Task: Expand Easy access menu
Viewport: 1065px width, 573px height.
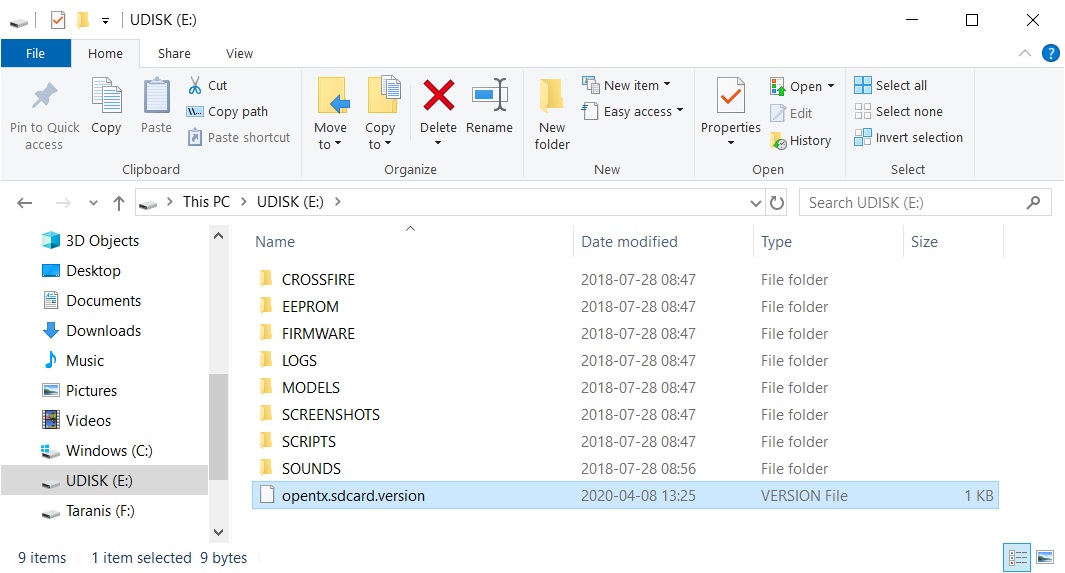Action: click(x=680, y=111)
